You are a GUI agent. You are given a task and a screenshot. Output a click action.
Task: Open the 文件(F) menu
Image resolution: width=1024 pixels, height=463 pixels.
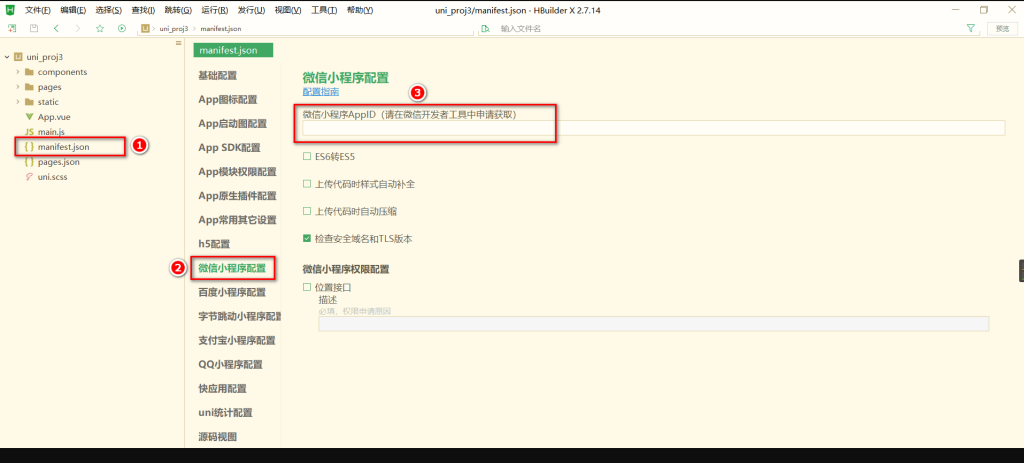point(38,10)
